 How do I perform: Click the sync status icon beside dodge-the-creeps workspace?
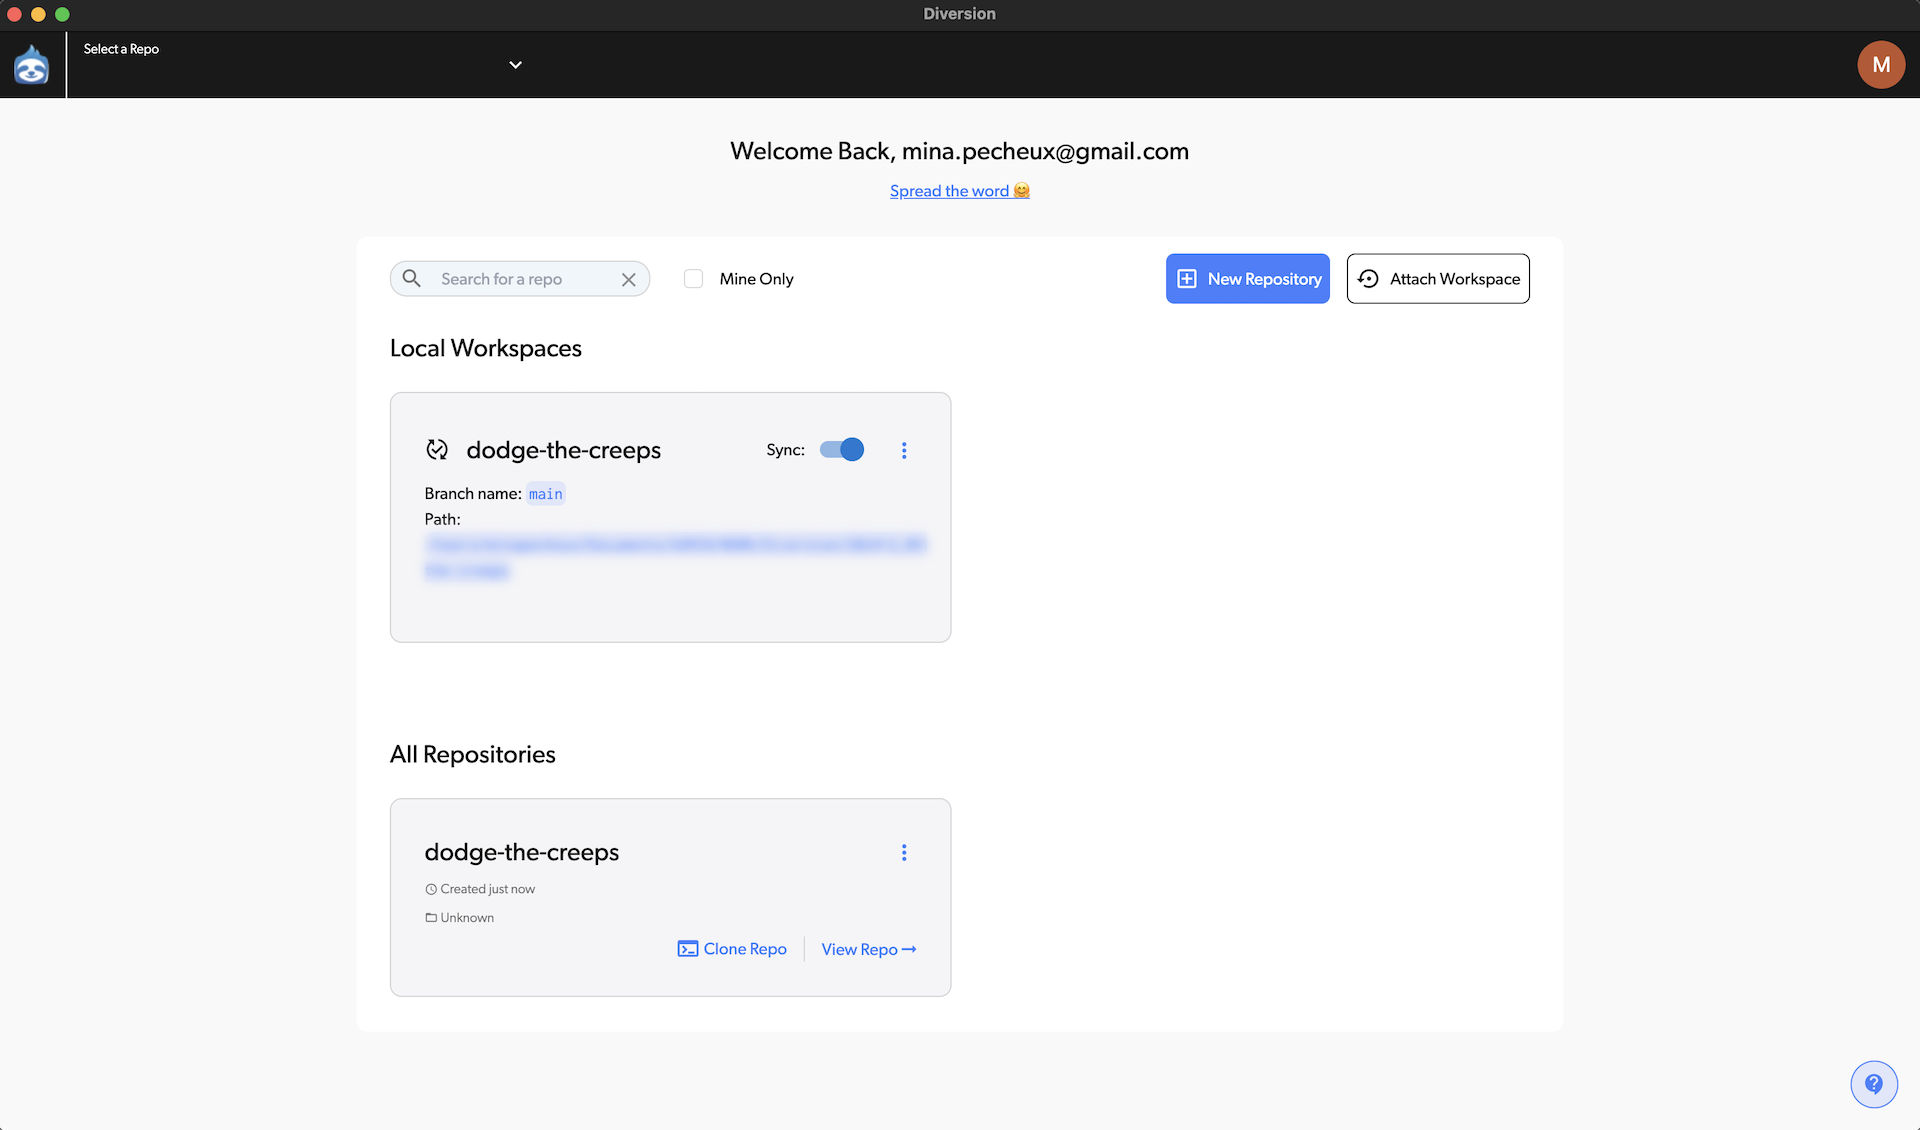click(437, 450)
